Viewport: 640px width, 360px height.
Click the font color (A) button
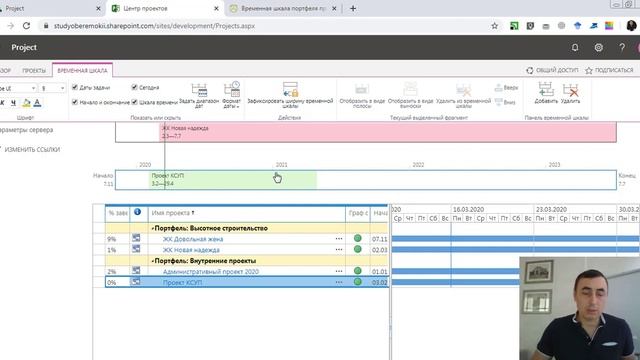coord(37,103)
